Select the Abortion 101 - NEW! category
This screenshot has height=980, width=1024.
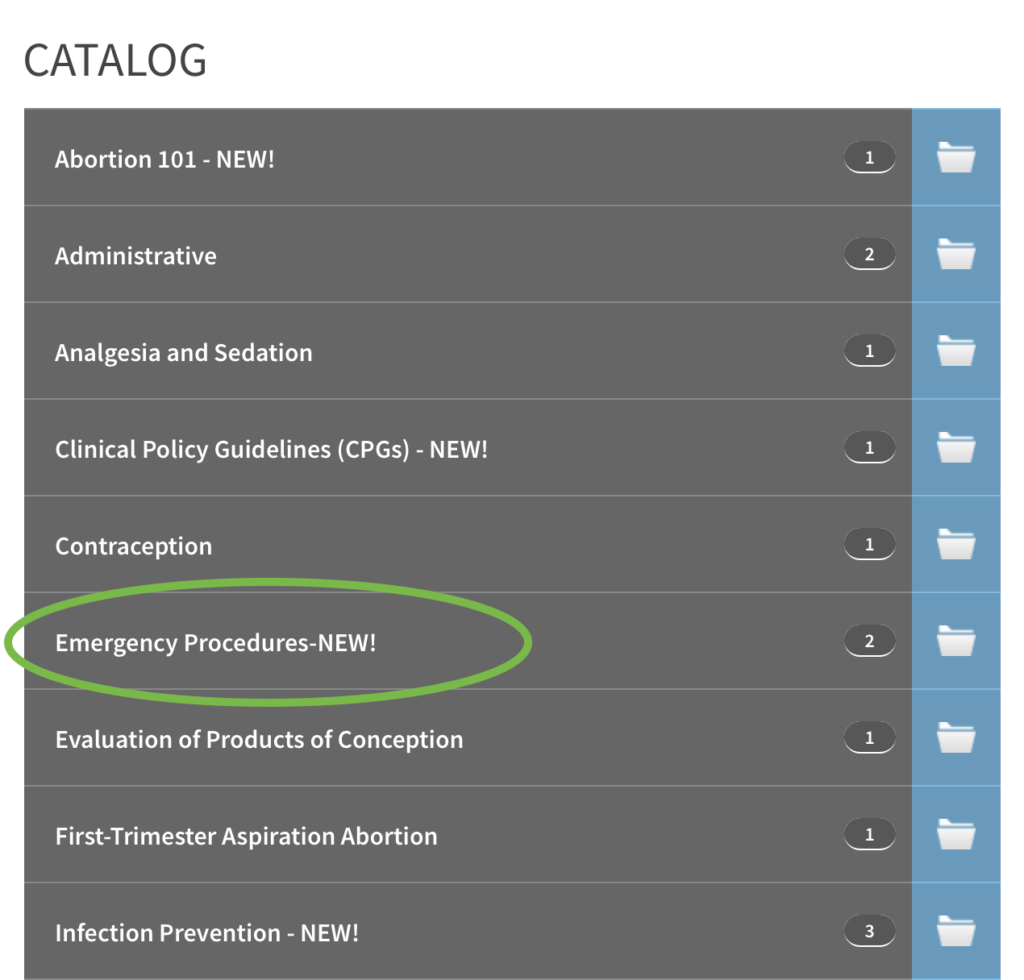(x=165, y=159)
